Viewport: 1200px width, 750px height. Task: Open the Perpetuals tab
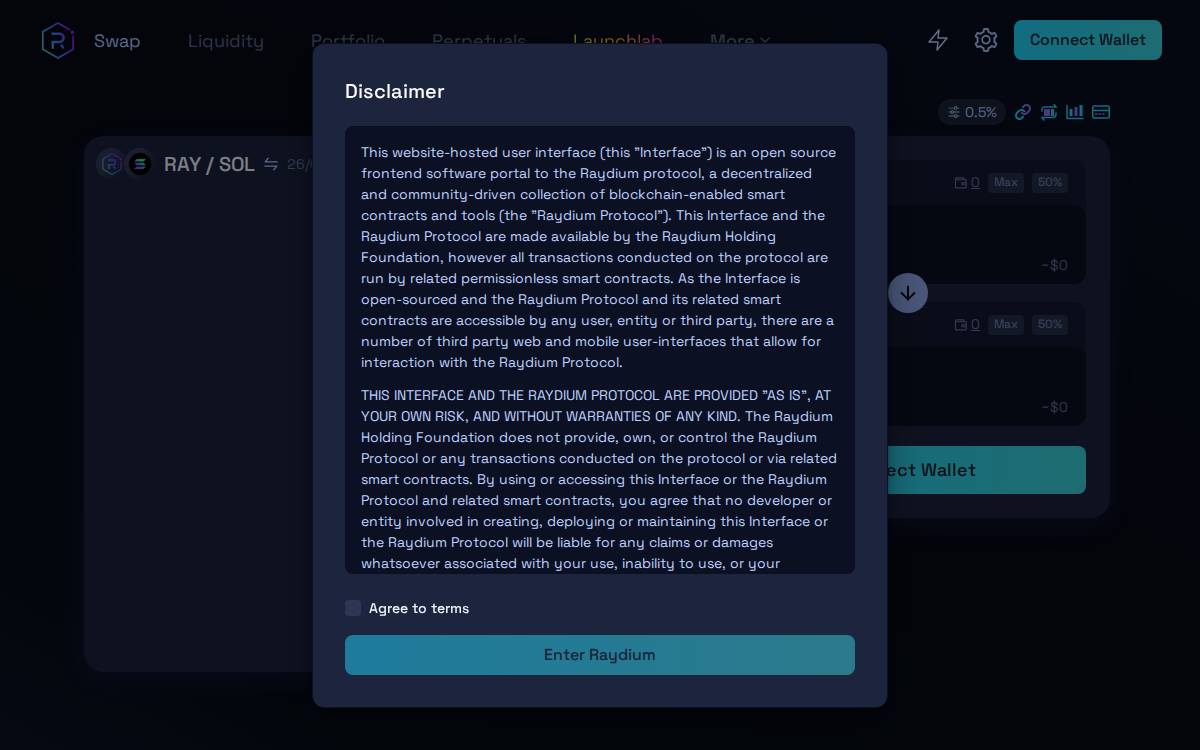tap(479, 38)
